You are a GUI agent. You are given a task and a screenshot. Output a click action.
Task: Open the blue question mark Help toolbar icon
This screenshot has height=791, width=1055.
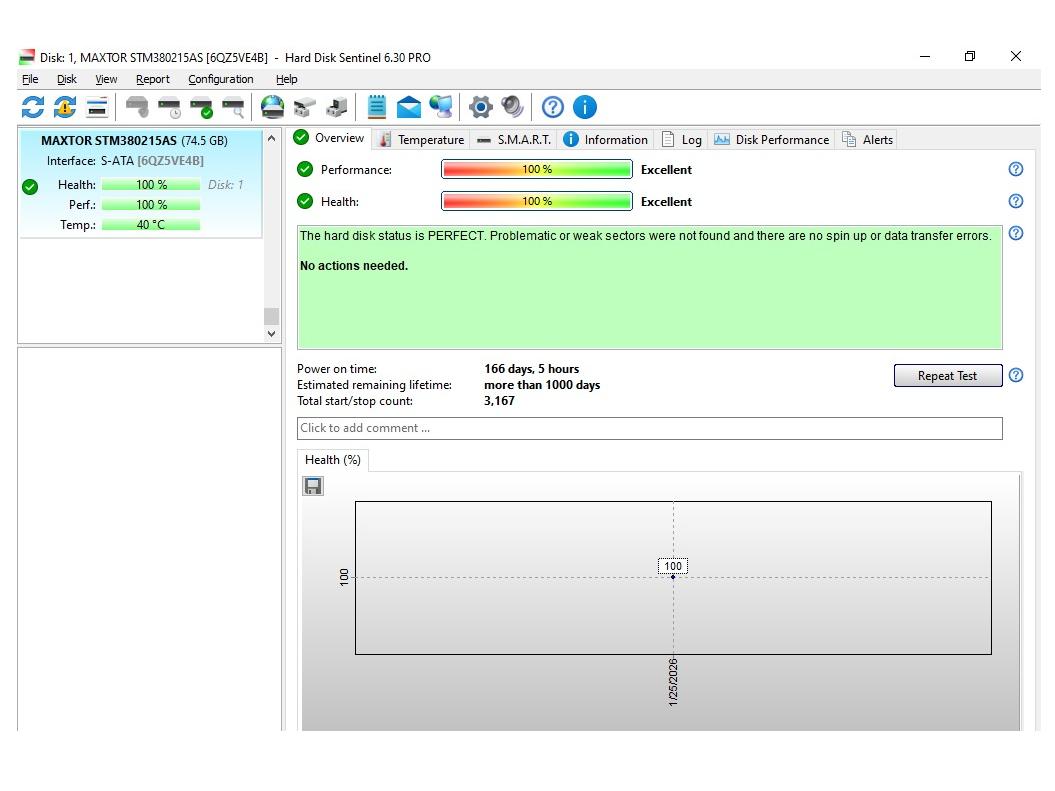[x=553, y=107]
